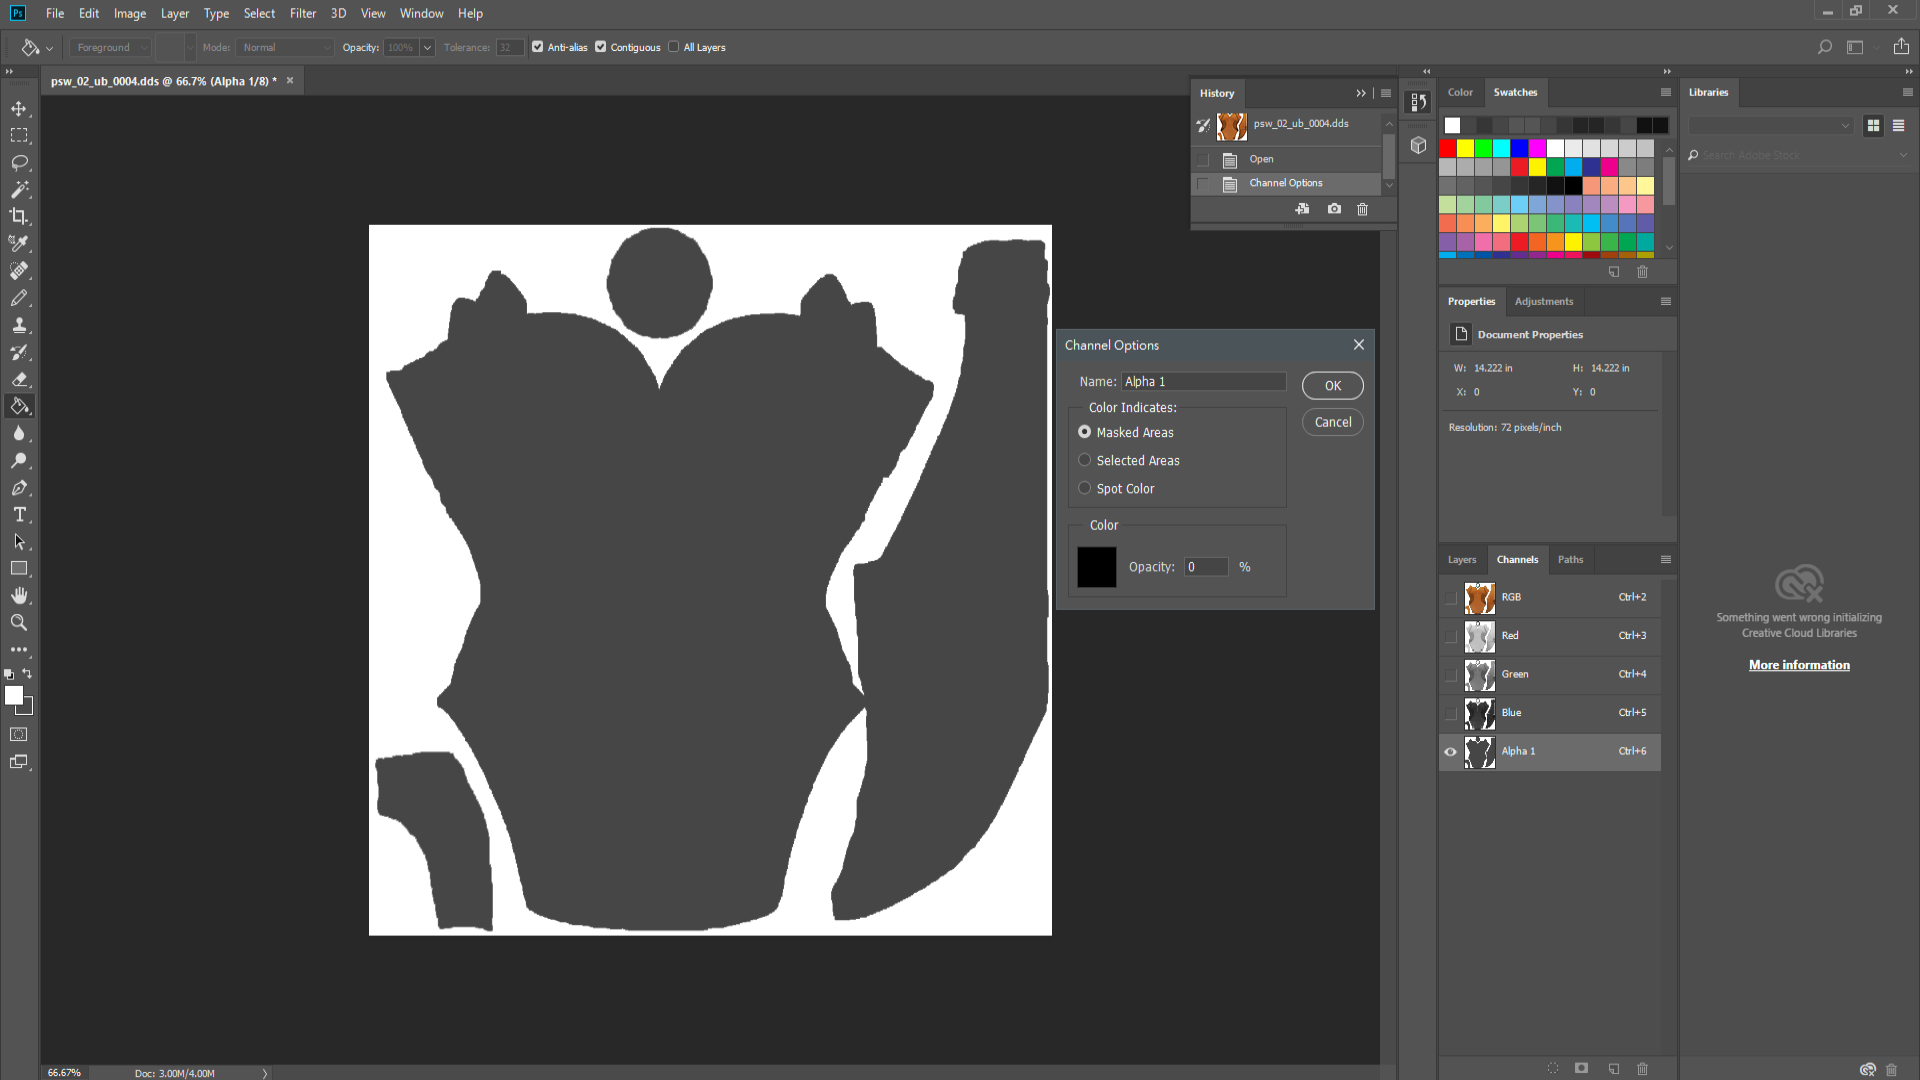Click OK in Channel Options dialog
Screen dimensions: 1920x1080
coord(1332,386)
